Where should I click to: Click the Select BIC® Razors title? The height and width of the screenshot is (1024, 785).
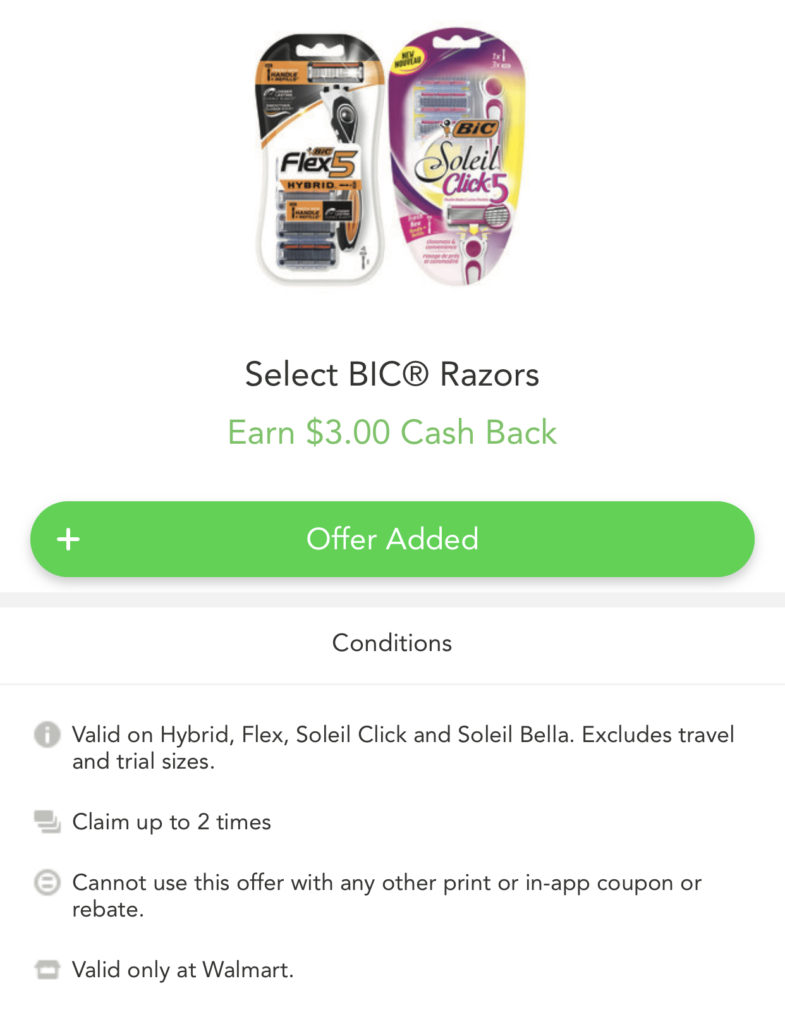392,375
